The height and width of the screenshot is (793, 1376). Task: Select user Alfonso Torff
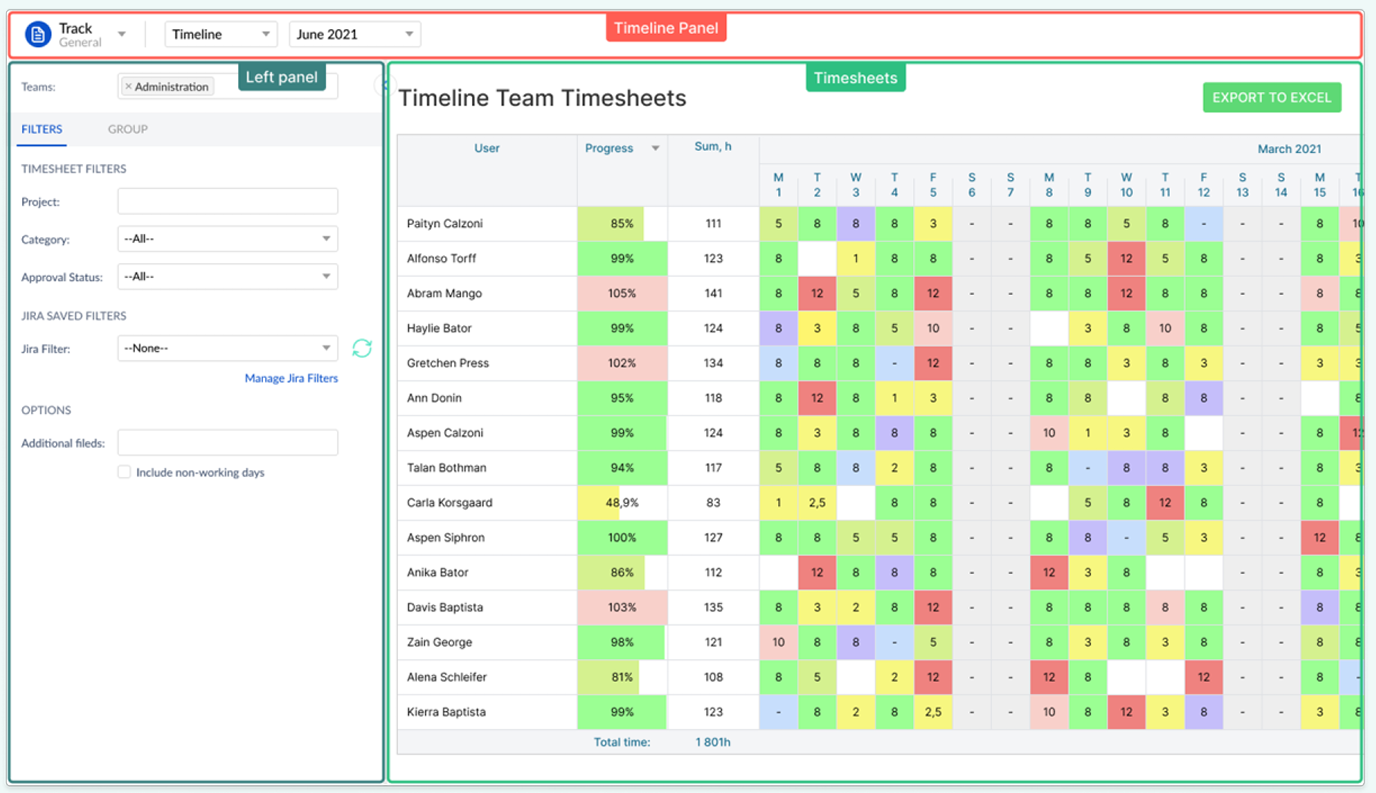pos(442,259)
